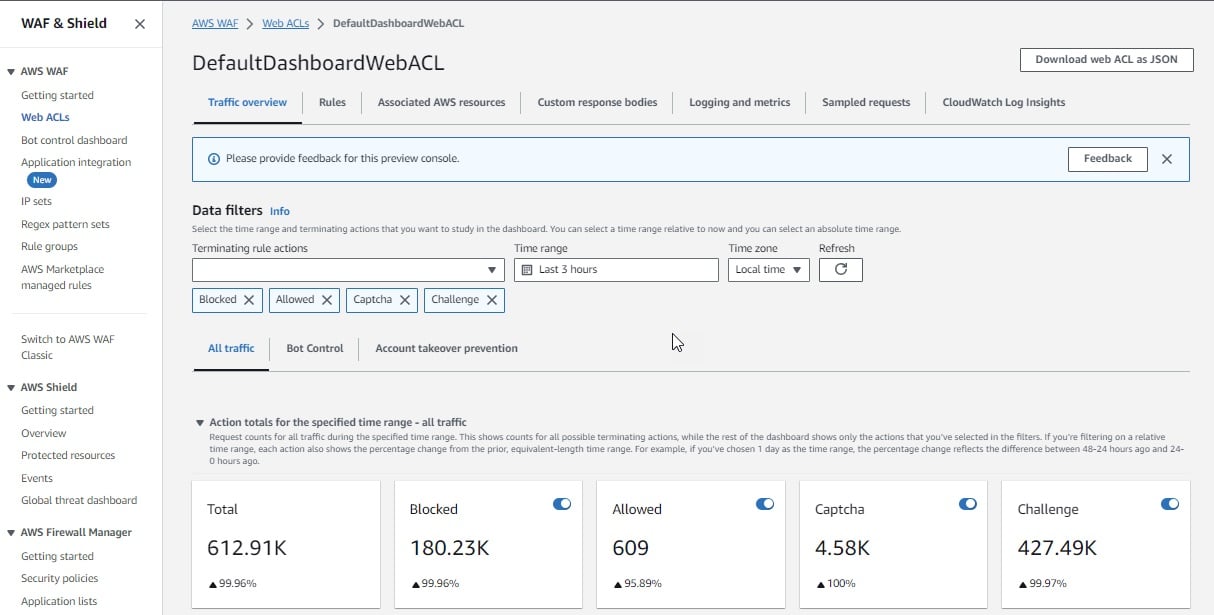Disable the Captcha action switch
Screen dimensions: 1214x615
point(967,504)
